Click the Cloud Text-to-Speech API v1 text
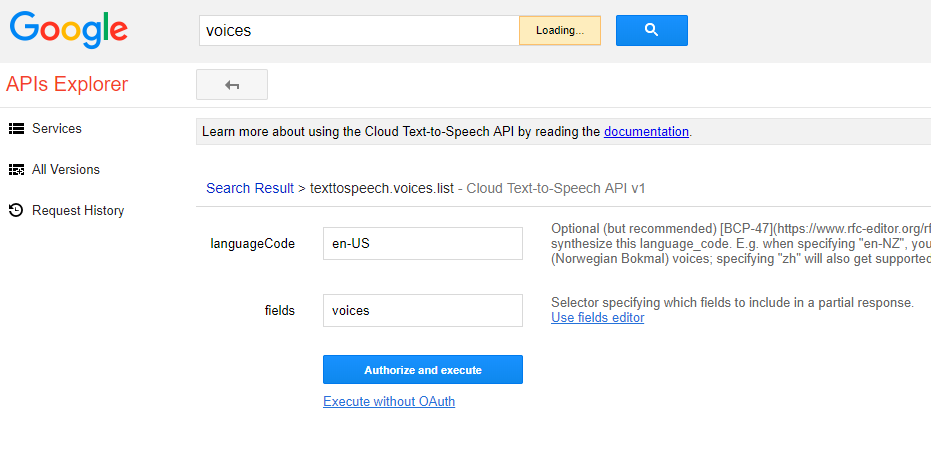Screen dimensions: 931x455 tap(556, 189)
